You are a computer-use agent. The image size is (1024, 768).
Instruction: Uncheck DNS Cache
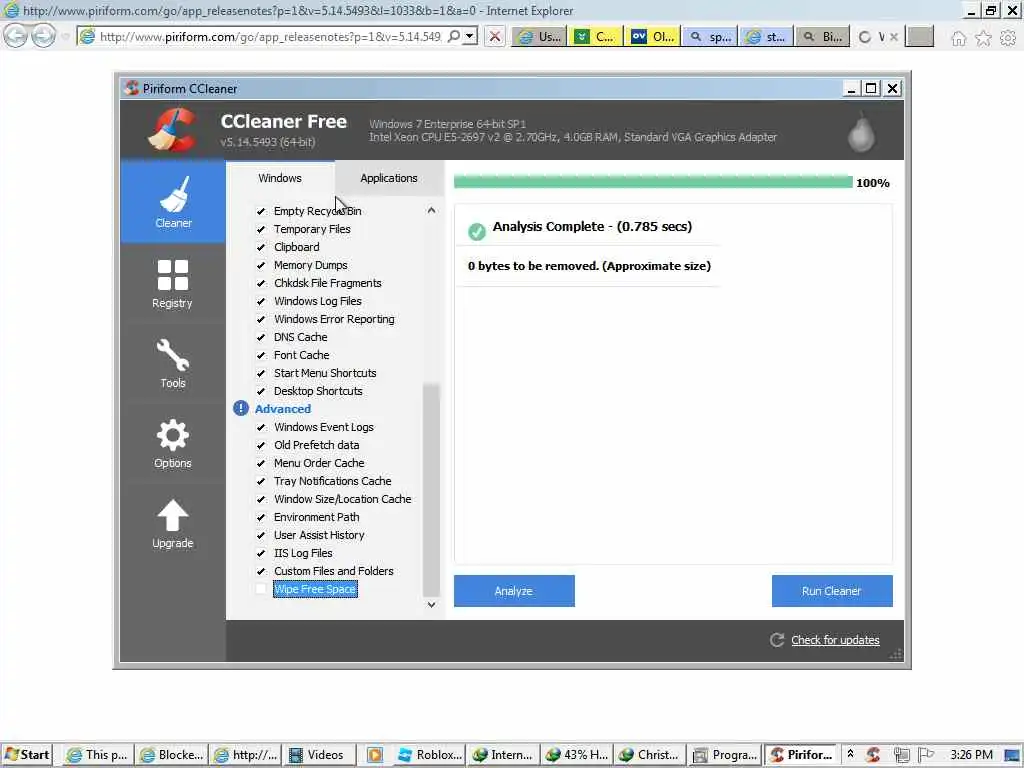pyautogui.click(x=261, y=337)
